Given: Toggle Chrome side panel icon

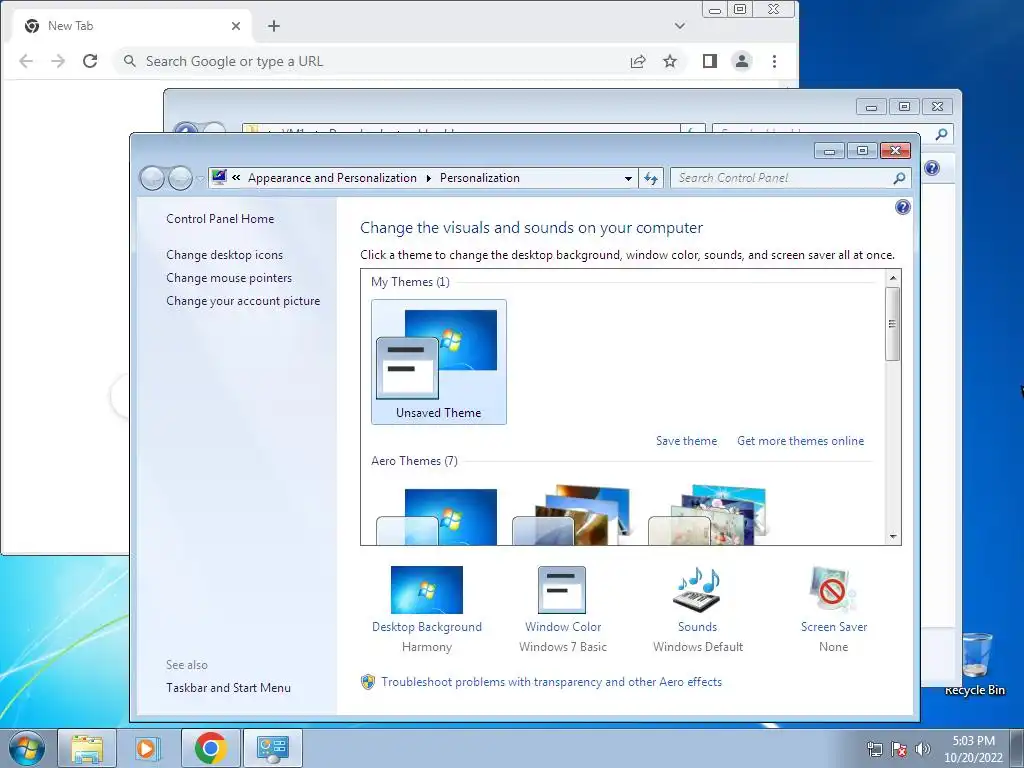Looking at the screenshot, I should tap(710, 61).
